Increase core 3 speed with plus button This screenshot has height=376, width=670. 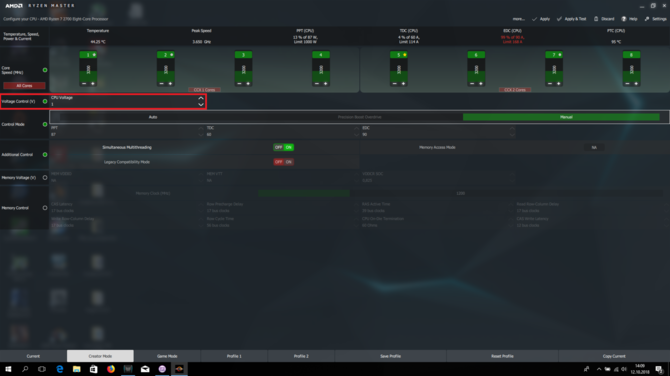point(248,84)
